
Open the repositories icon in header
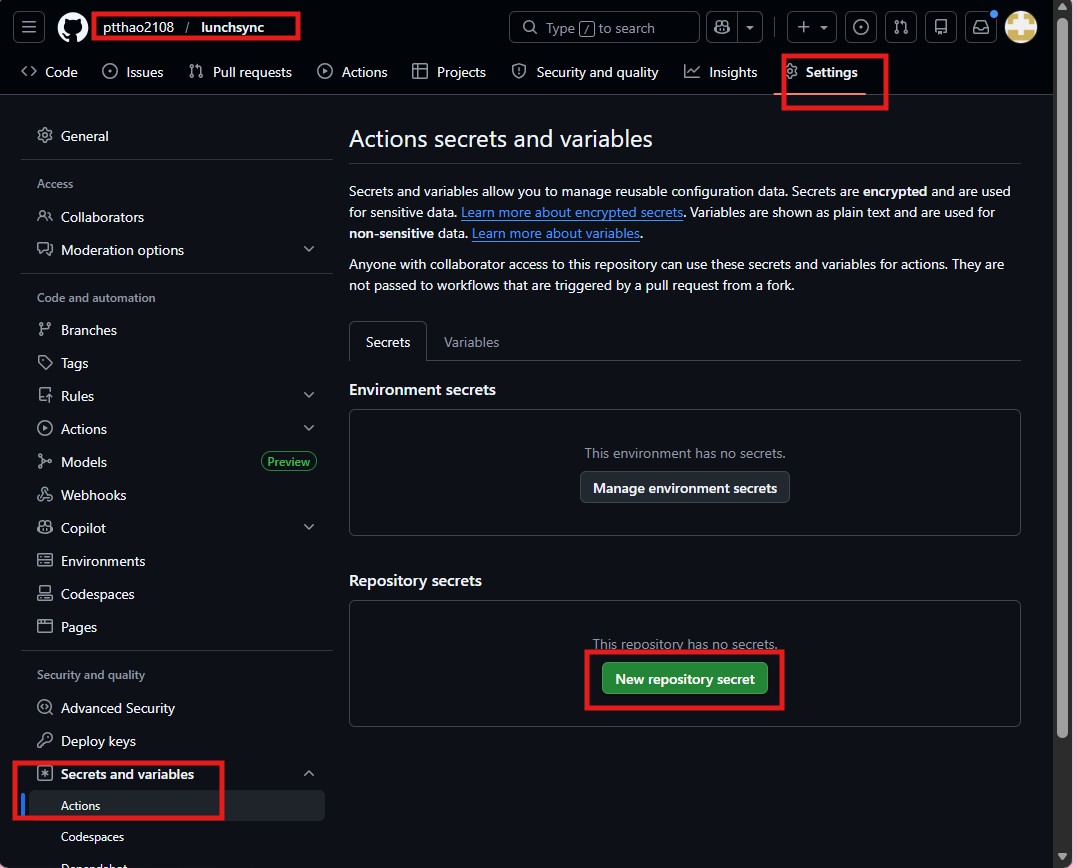pos(940,28)
